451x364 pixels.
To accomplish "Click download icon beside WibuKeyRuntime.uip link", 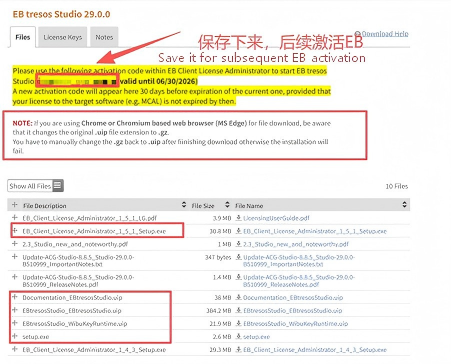I will point(238,323).
